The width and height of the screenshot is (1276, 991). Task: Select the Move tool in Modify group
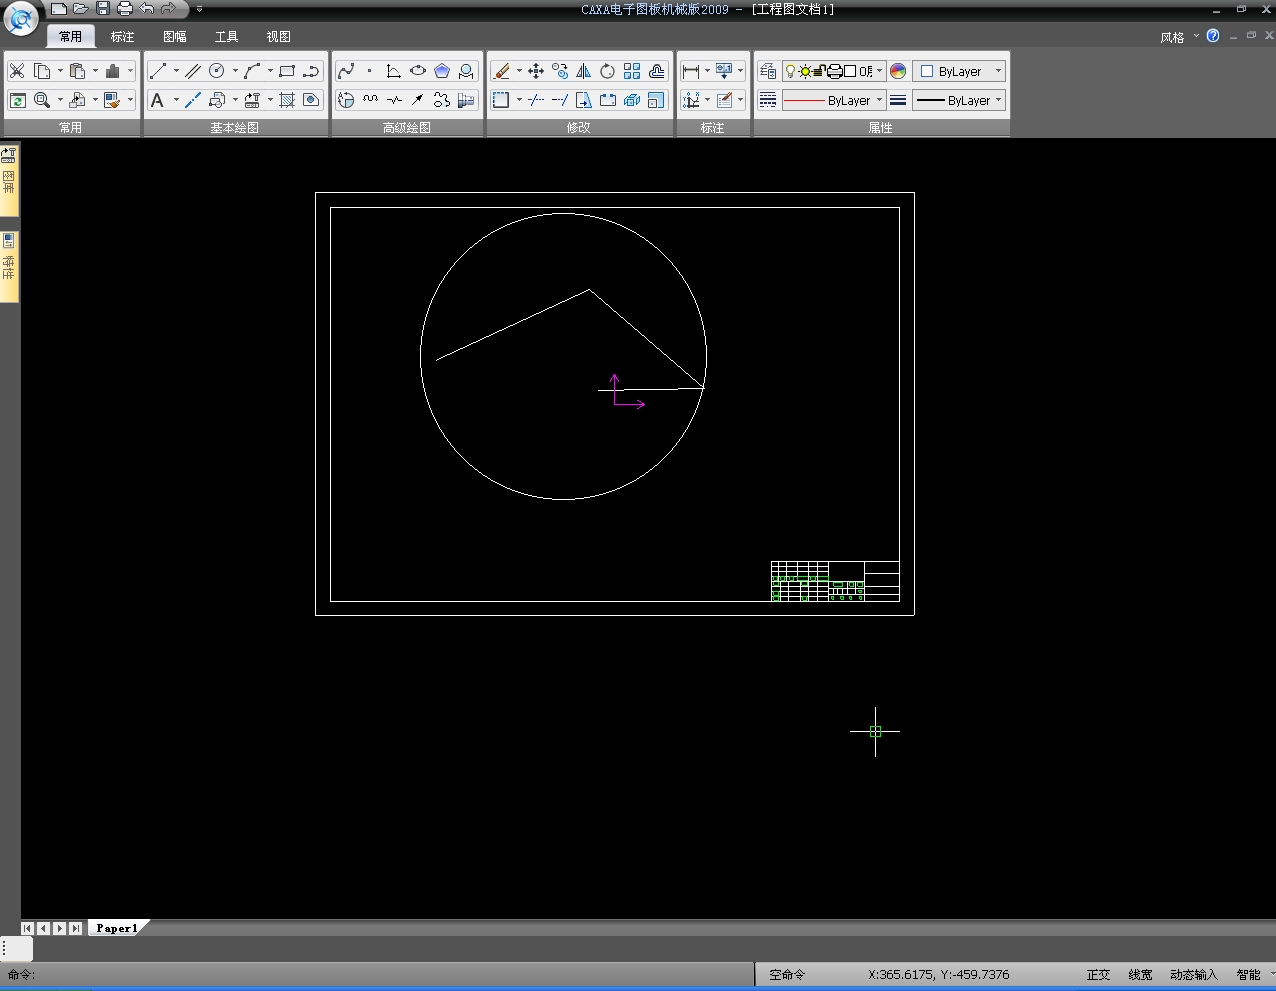(536, 71)
